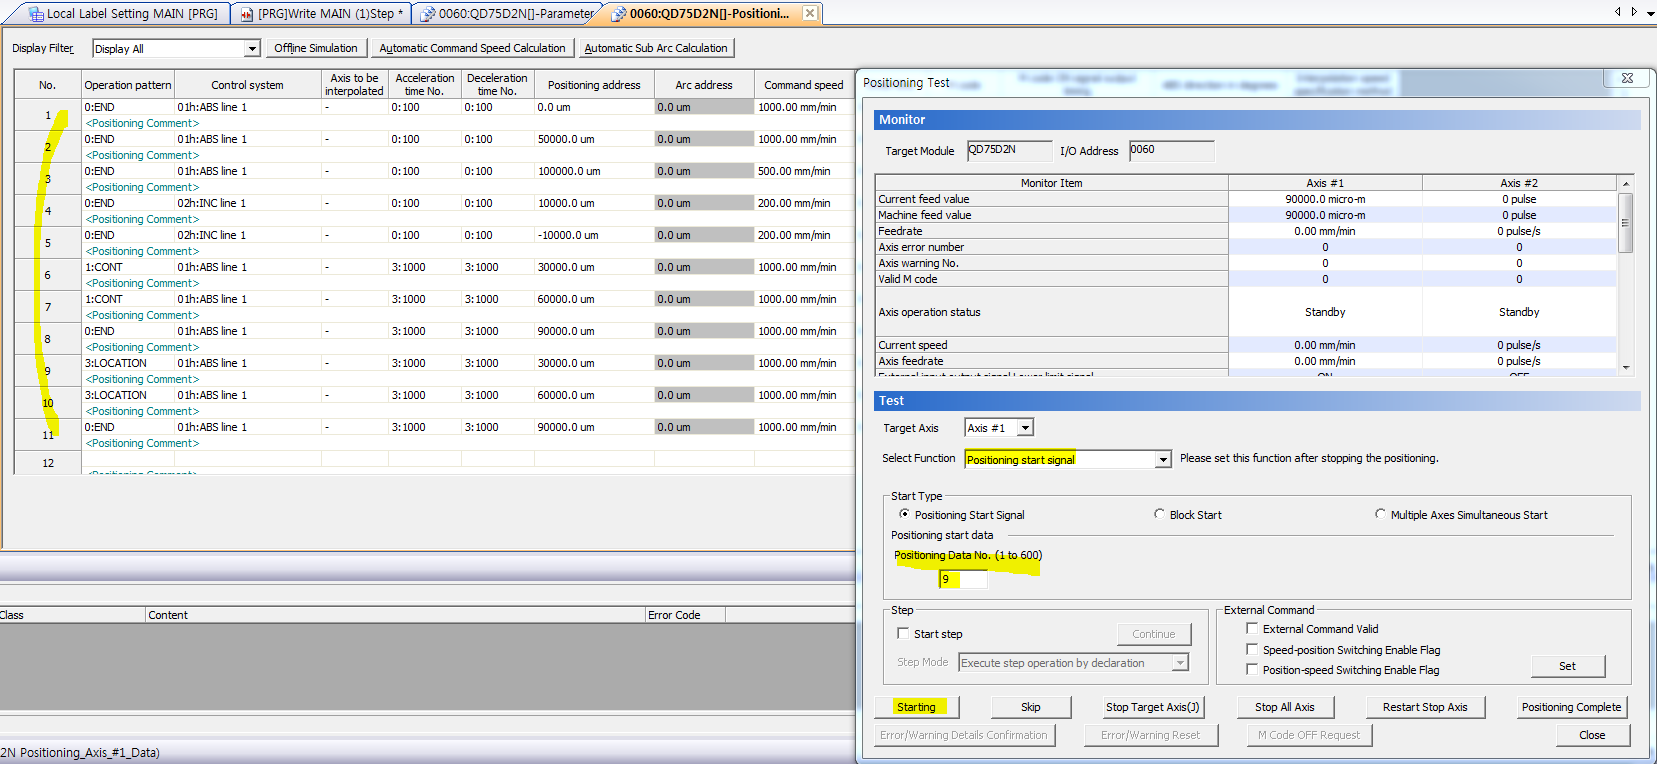Viewport: 1657px width, 764px height.
Task: Click Axis operation status monitor row
Action: pos(1246,312)
